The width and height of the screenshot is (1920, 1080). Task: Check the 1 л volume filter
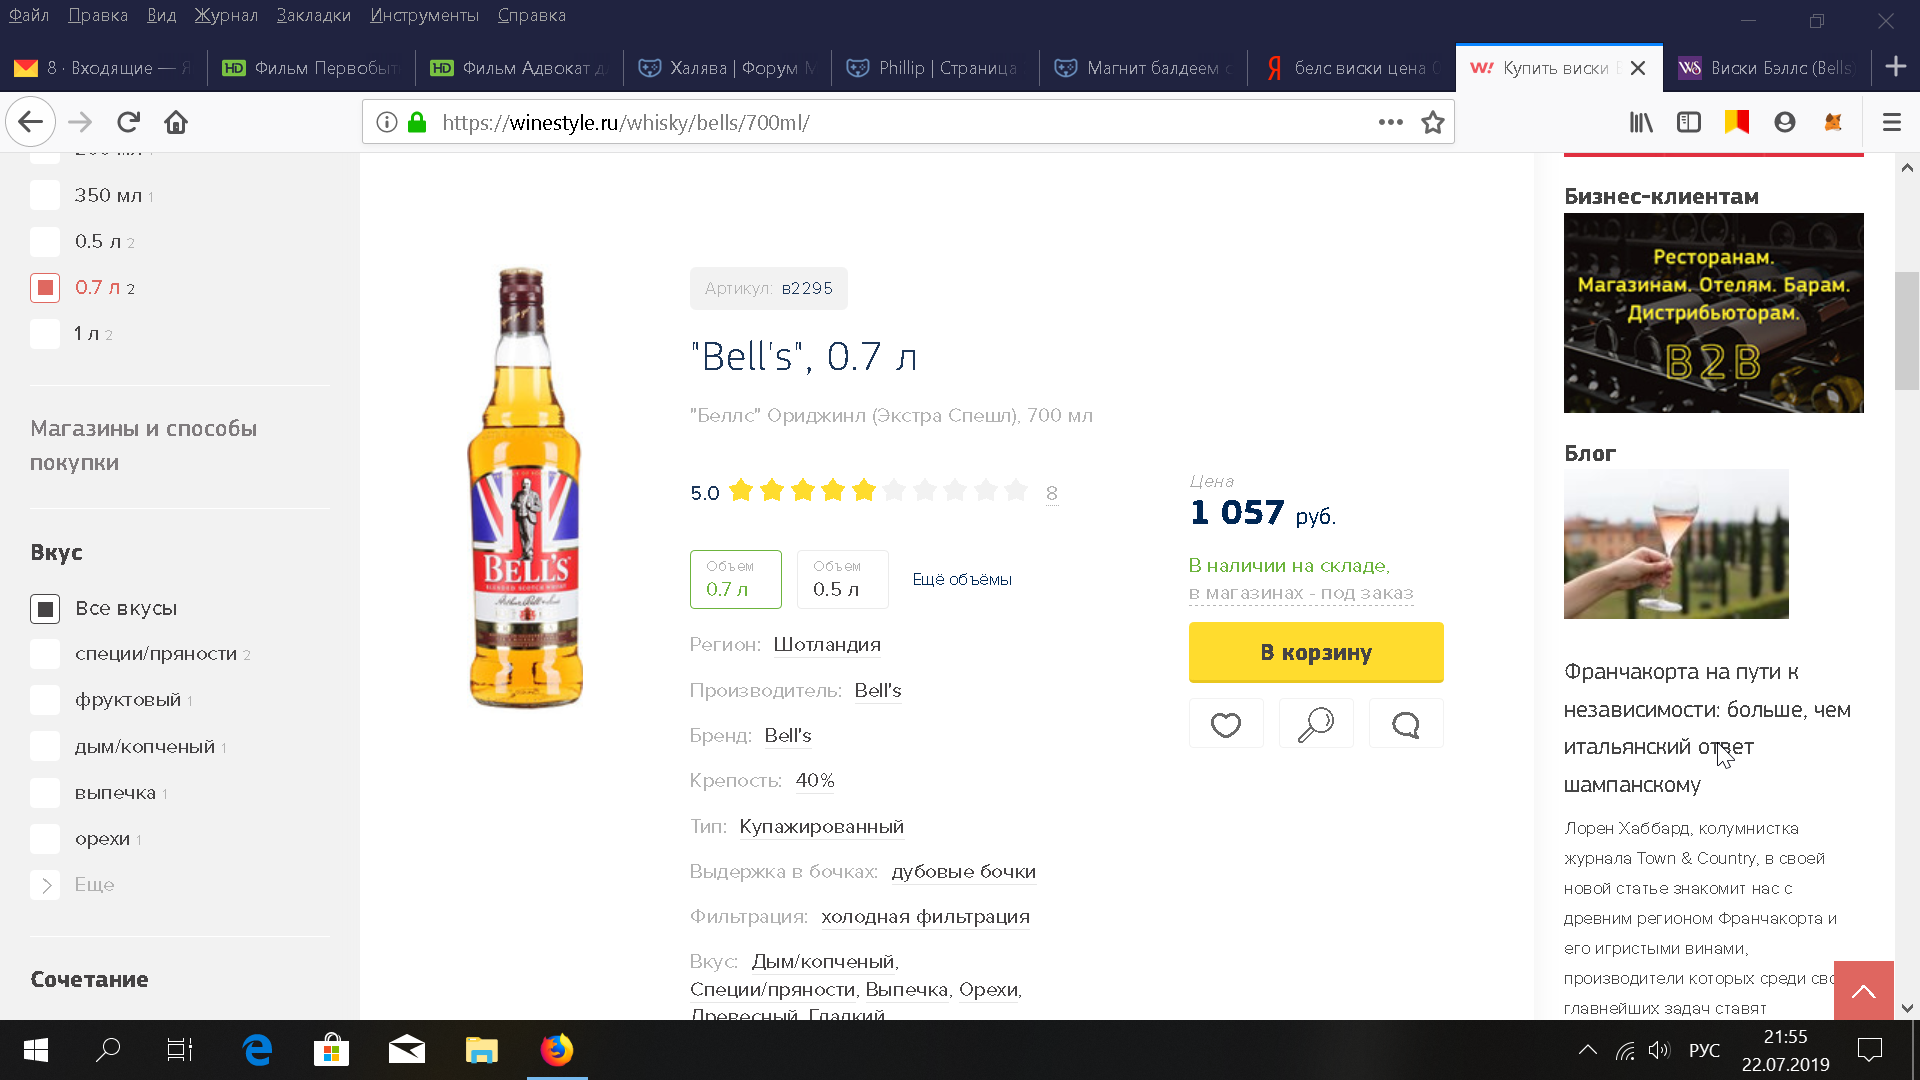[x=45, y=334]
